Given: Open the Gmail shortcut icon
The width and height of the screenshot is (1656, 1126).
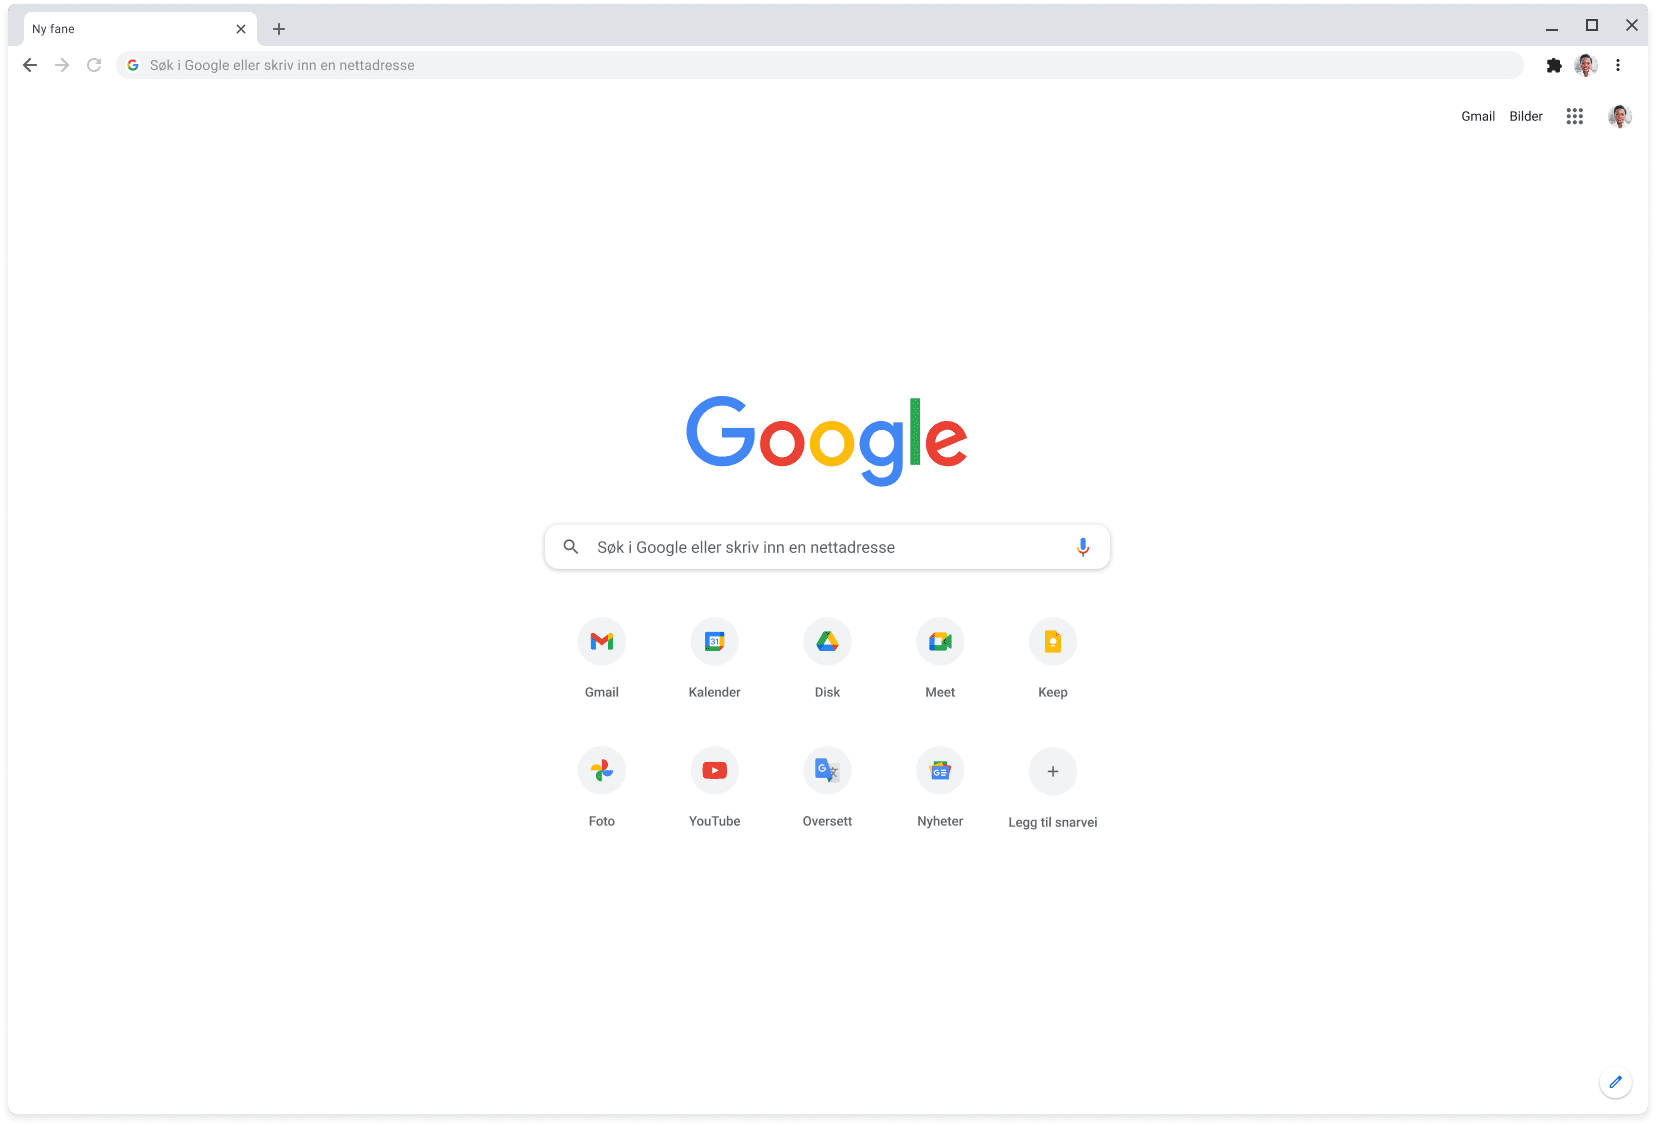Looking at the screenshot, I should 601,642.
